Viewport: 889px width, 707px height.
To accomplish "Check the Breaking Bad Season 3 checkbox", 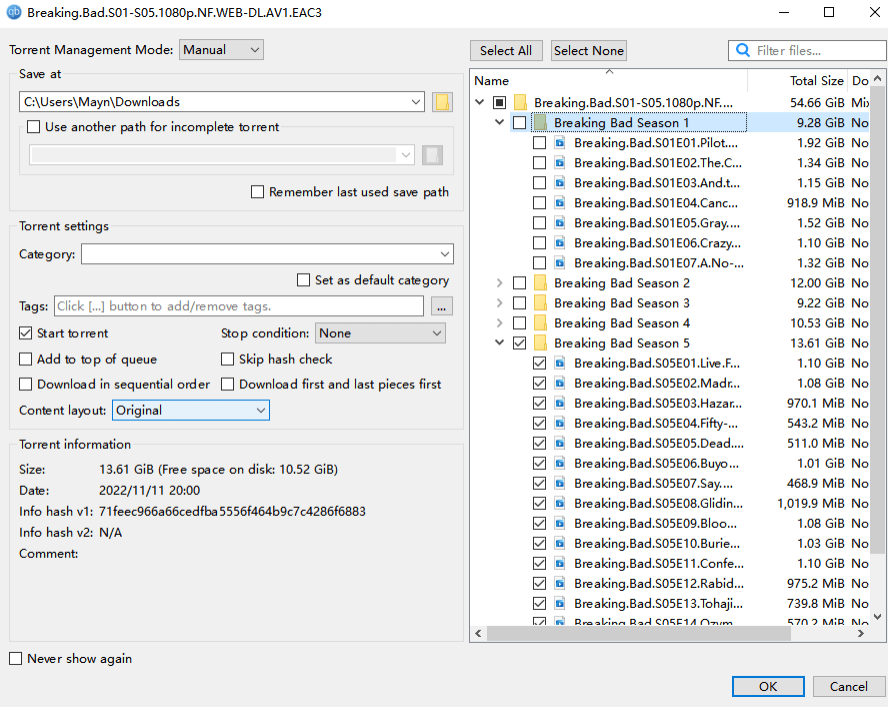I will click(519, 303).
